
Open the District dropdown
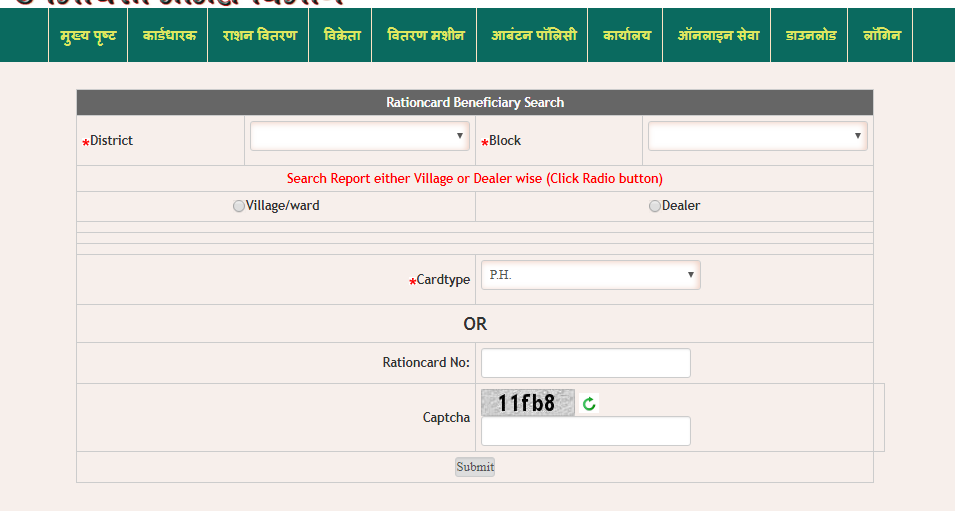click(359, 136)
